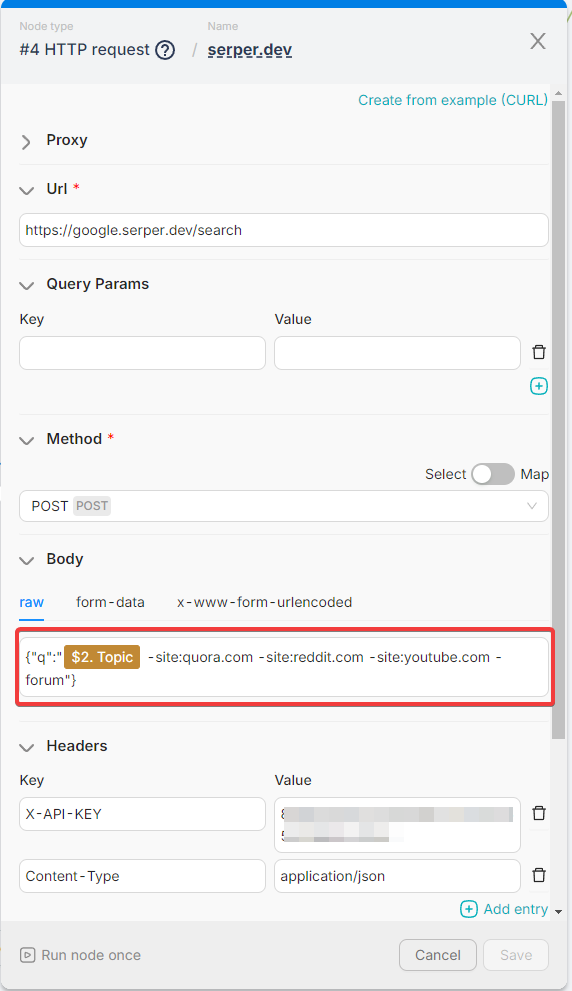Image resolution: width=572 pixels, height=991 pixels.
Task: Collapse the Headers section
Action: tap(27, 748)
